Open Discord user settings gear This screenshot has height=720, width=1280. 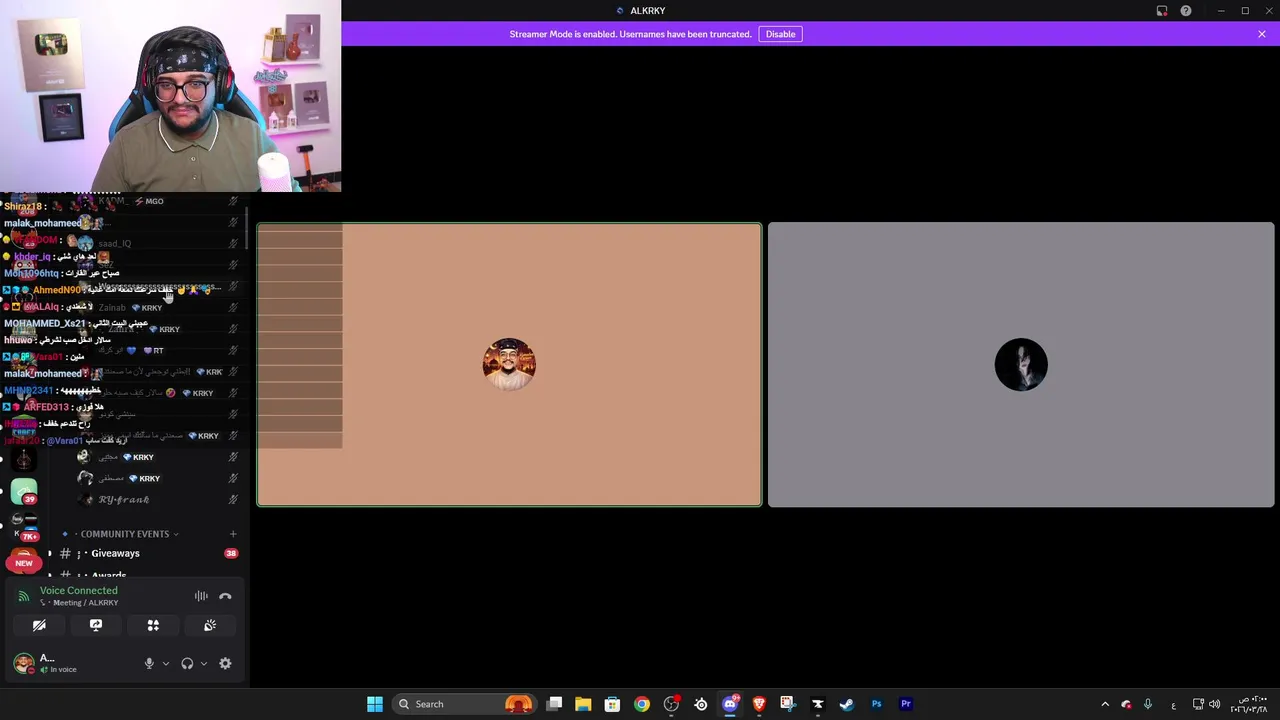point(225,663)
